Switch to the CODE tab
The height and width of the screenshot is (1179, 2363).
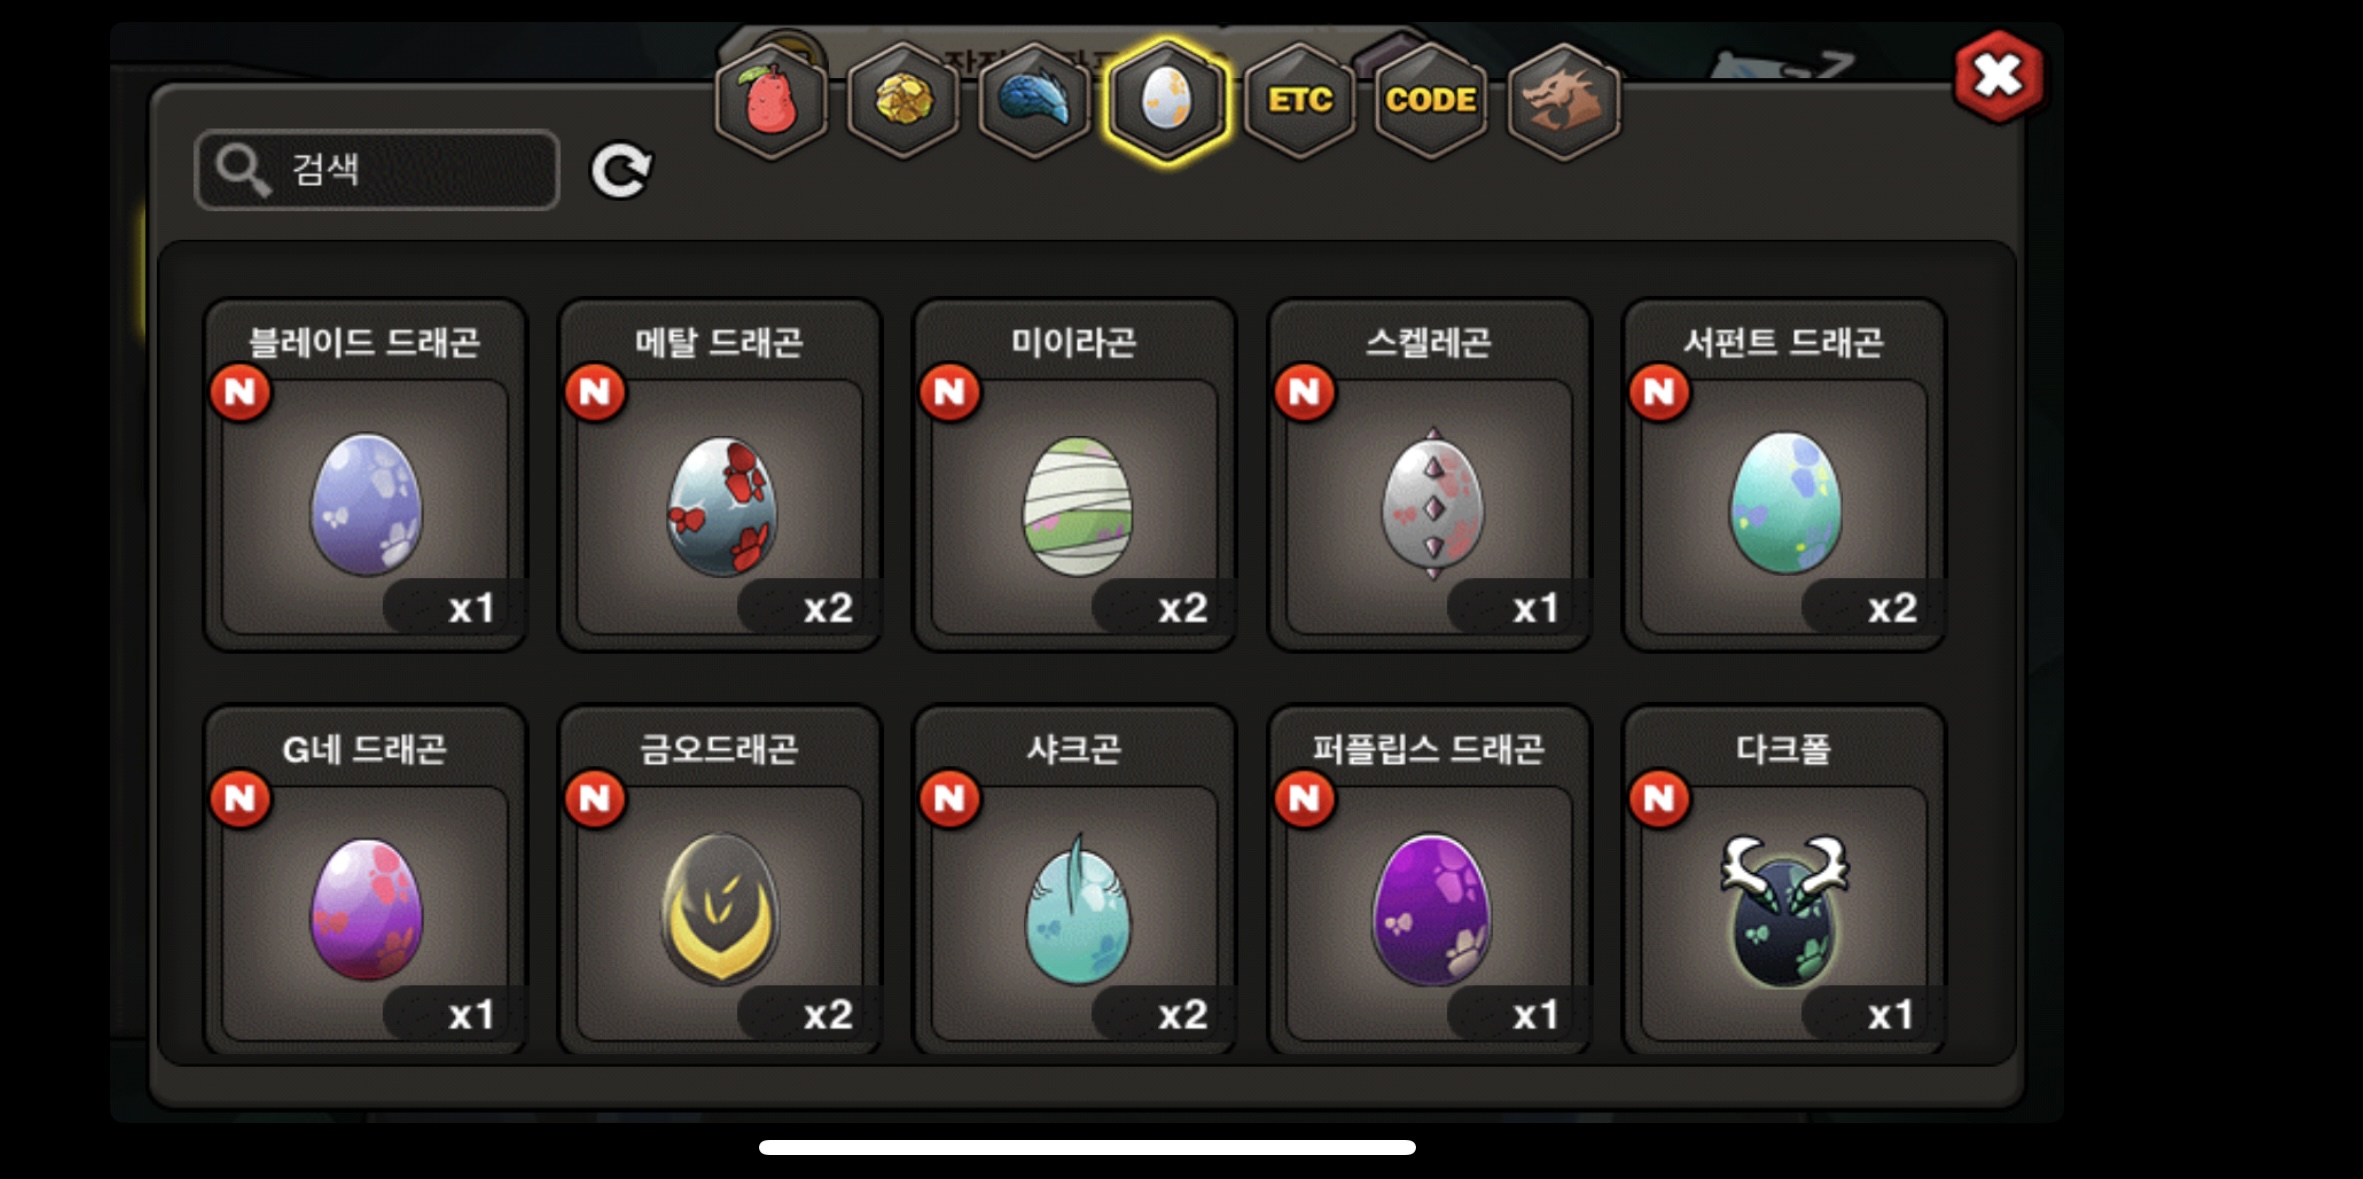tap(1431, 101)
